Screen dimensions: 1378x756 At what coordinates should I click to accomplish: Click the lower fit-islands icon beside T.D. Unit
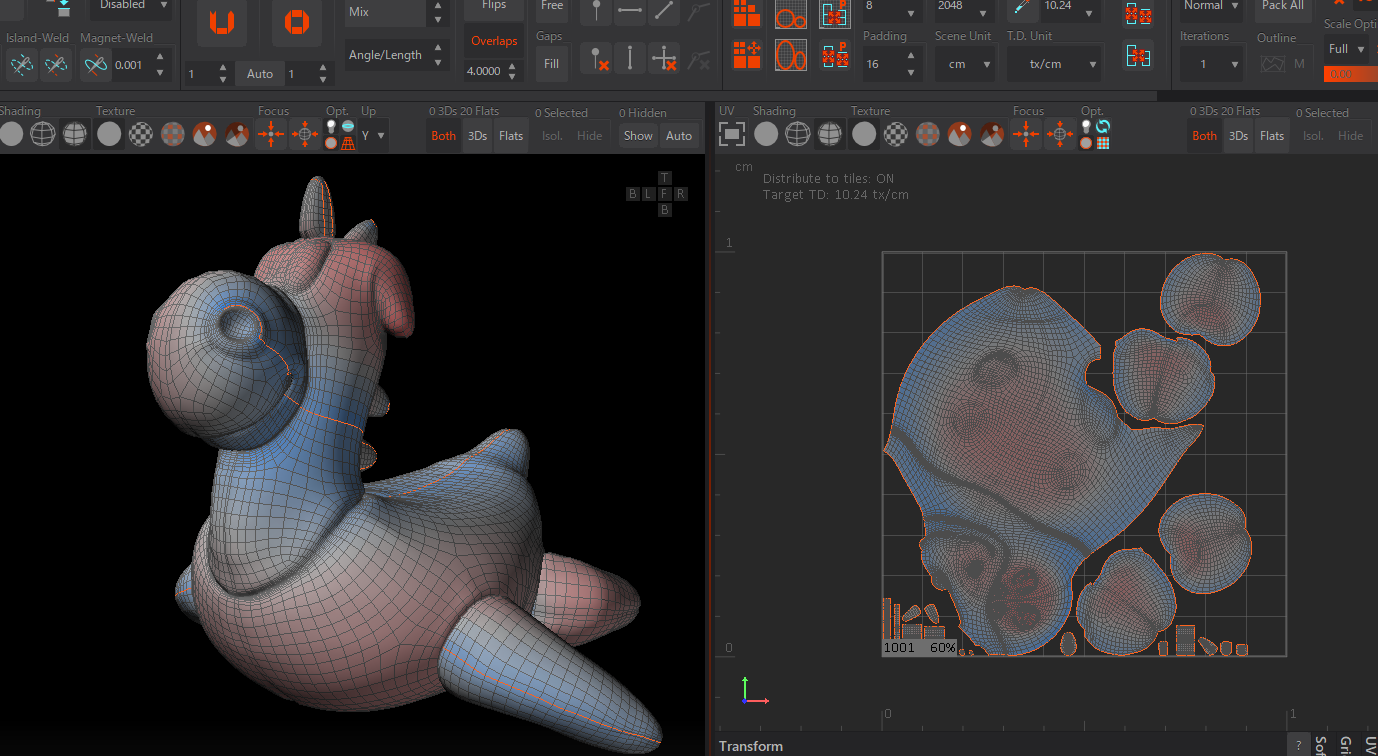tap(1137, 55)
